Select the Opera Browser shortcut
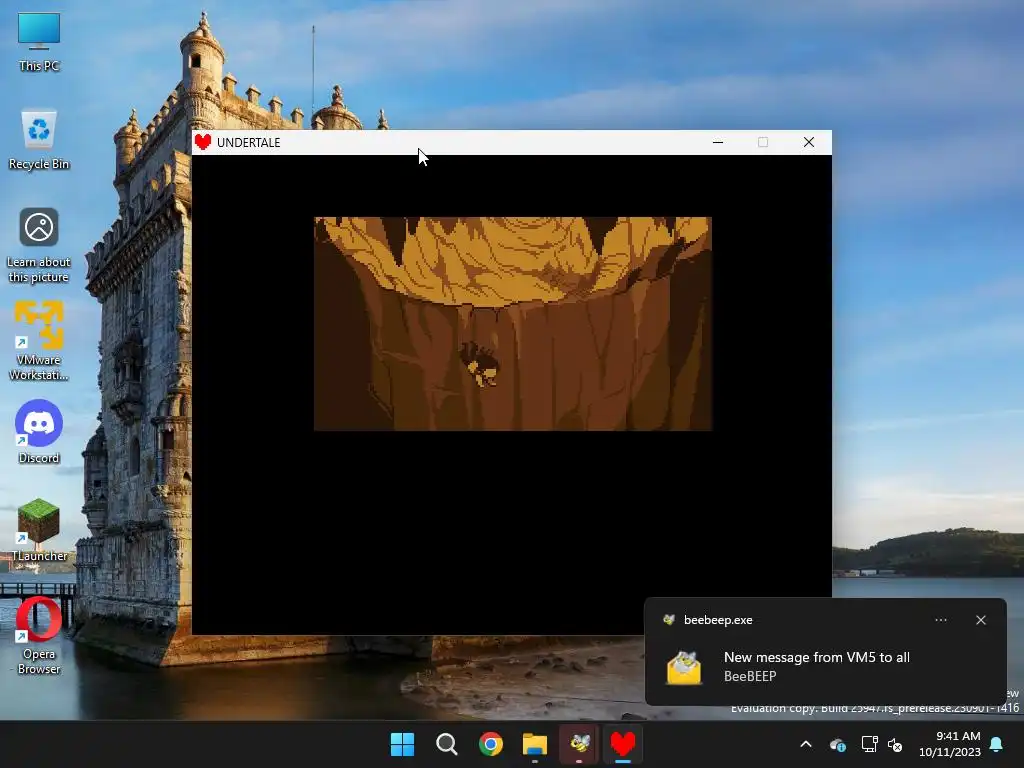Screen dimensions: 1024x768 coord(39,635)
